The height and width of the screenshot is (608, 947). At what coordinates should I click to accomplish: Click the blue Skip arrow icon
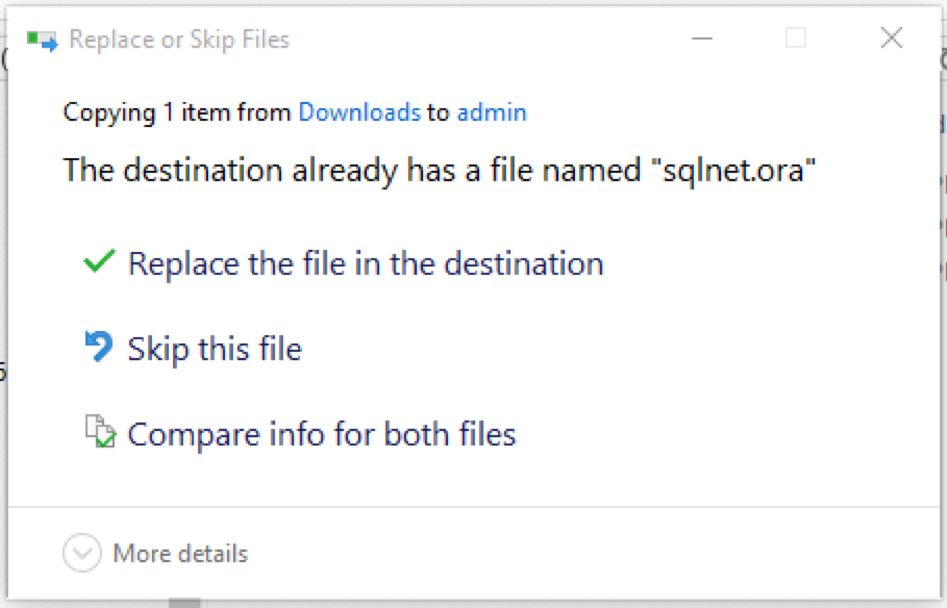(x=99, y=347)
